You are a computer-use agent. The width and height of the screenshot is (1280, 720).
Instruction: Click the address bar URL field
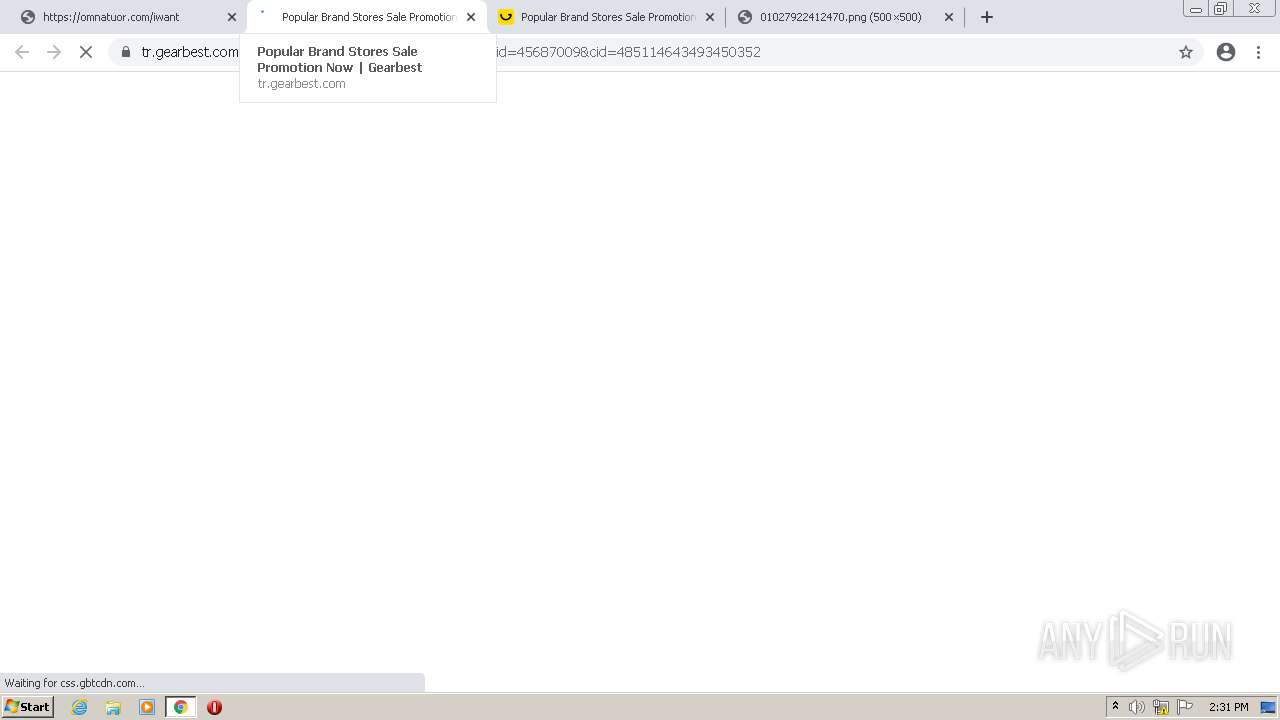click(655, 52)
